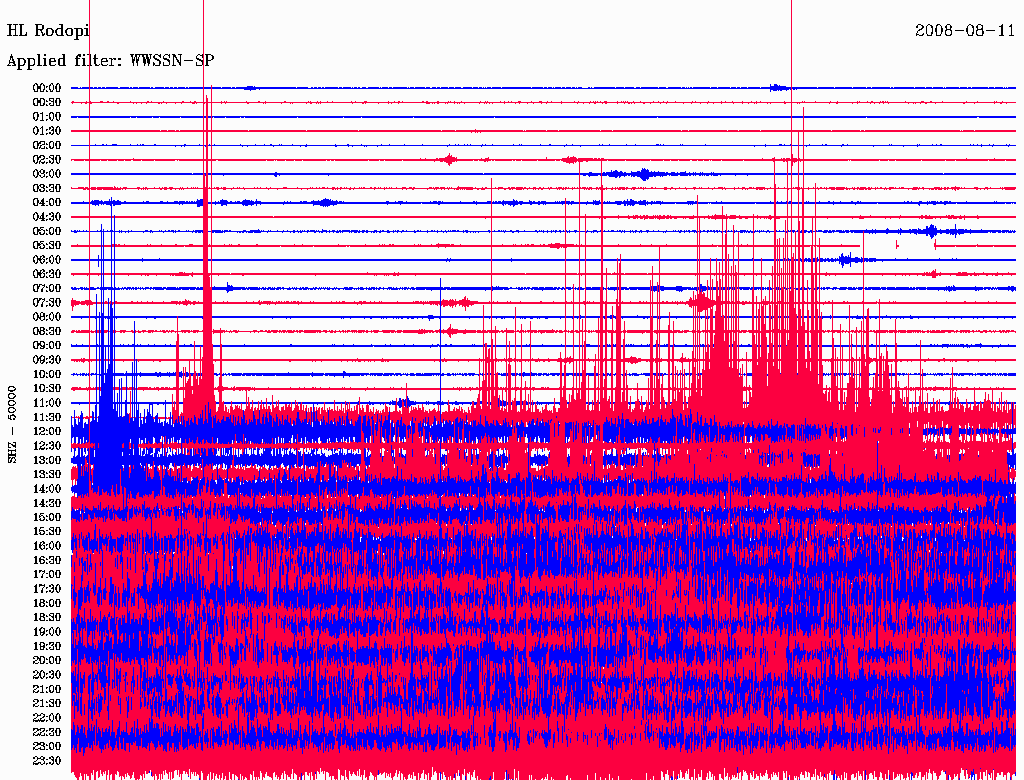Select the 19:30 time label
Image resolution: width=1024 pixels, height=780 pixels.
[47, 647]
